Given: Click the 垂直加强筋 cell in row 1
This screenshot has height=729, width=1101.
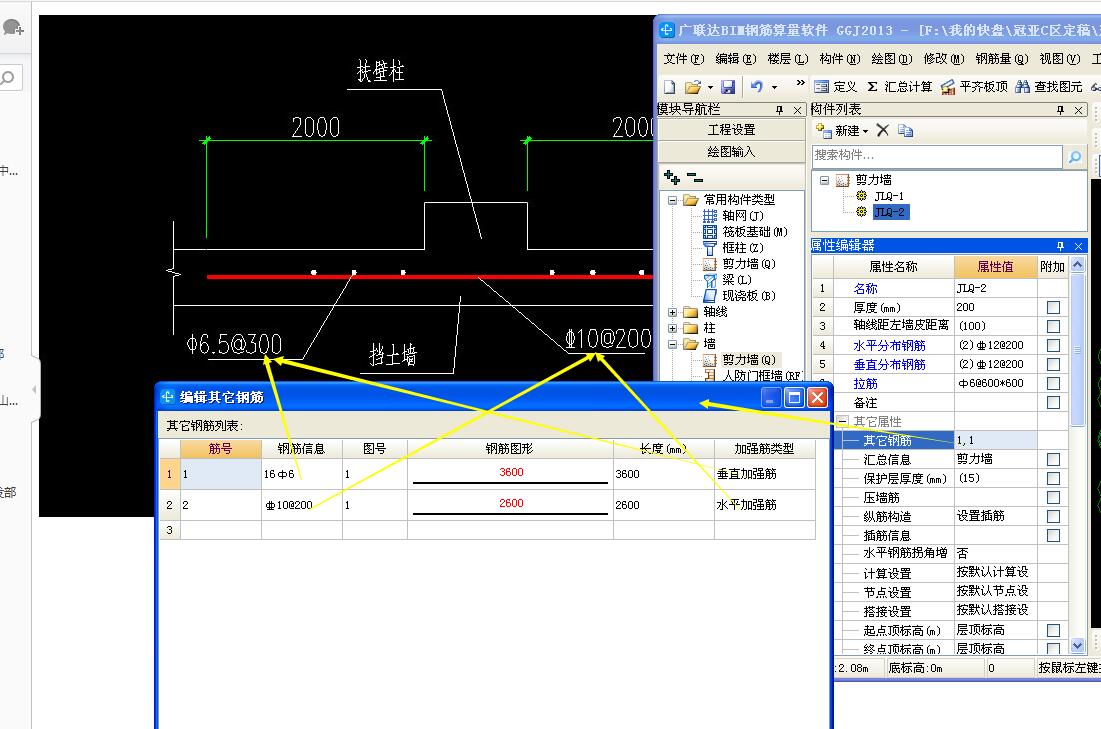Looking at the screenshot, I should pos(765,474).
